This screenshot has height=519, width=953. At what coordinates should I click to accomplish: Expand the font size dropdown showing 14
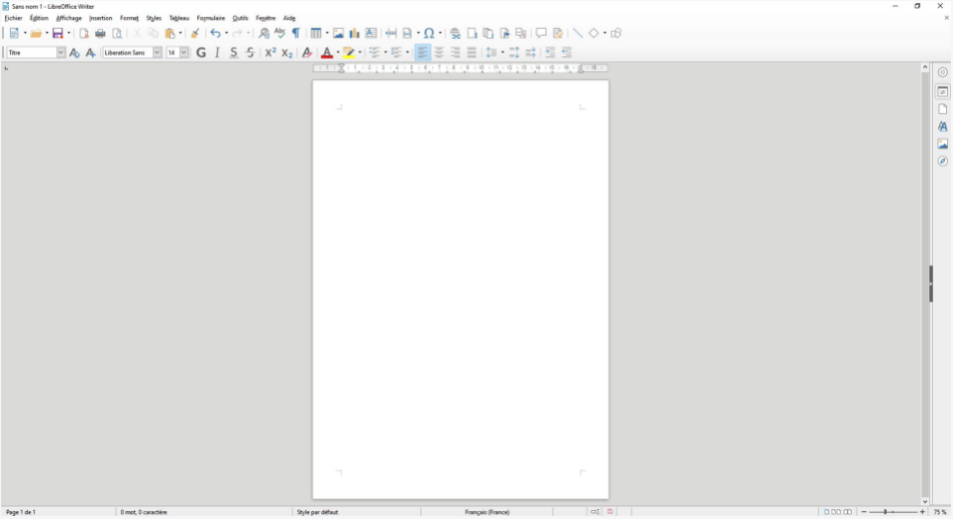click(184, 52)
